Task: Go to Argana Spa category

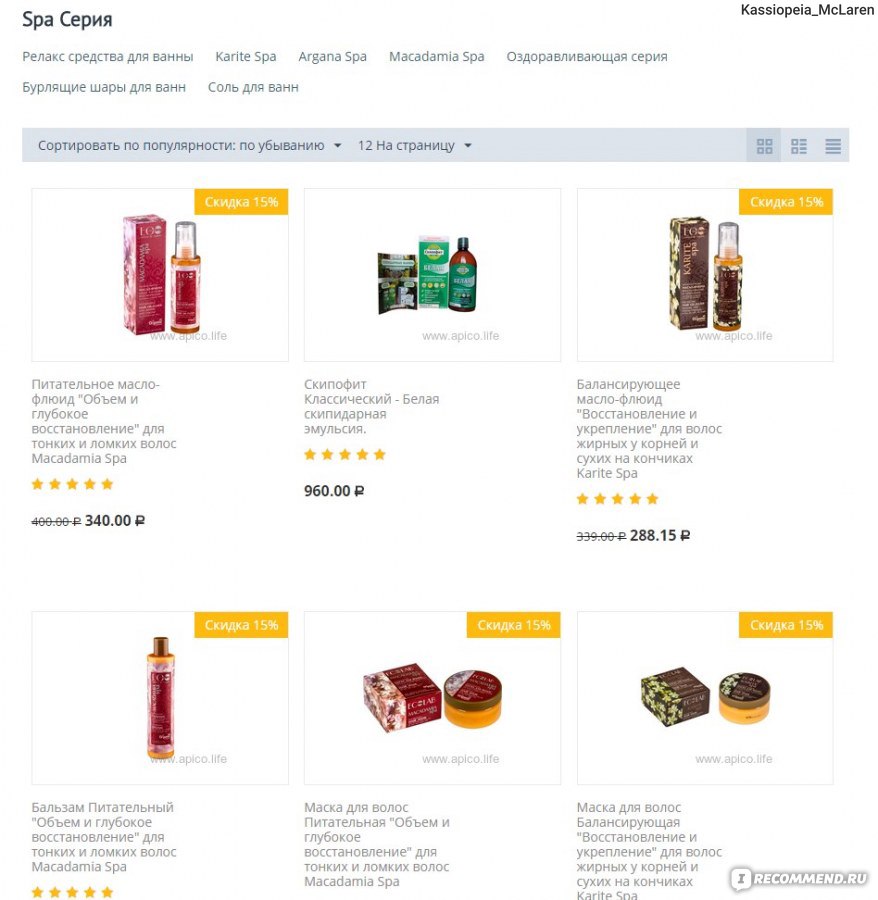Action: [332, 57]
